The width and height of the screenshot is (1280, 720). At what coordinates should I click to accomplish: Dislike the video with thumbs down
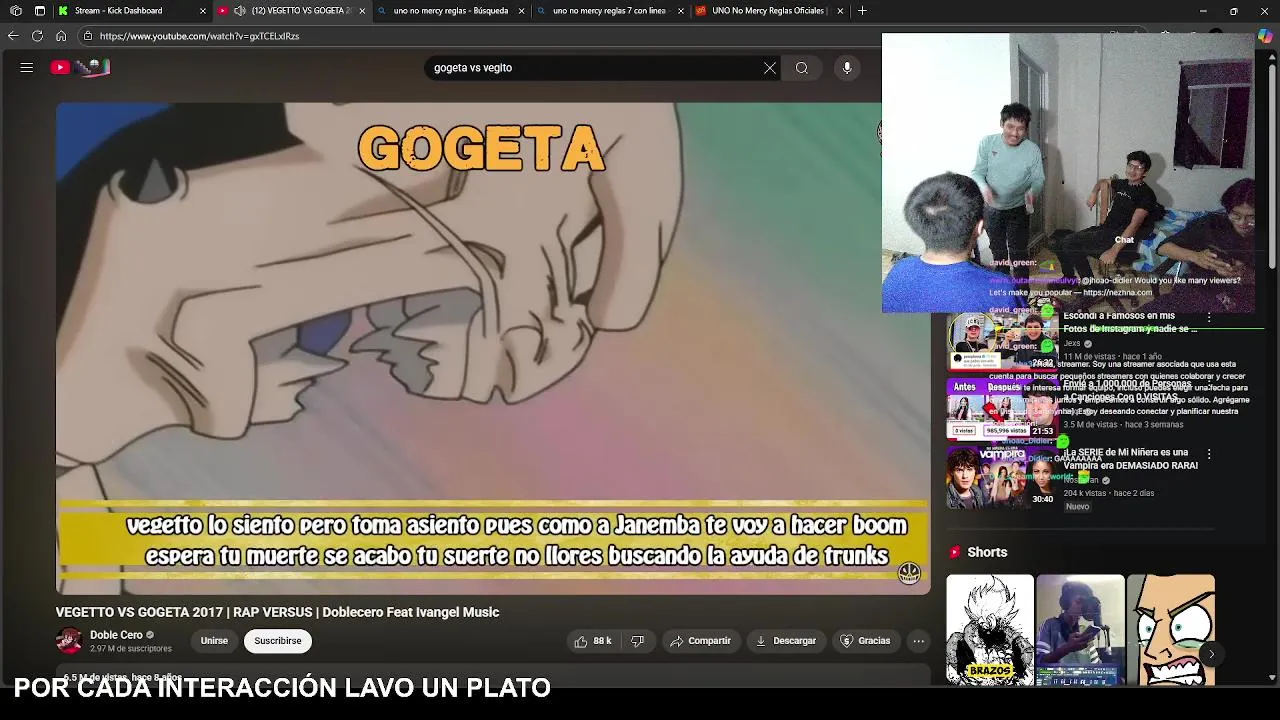637,641
